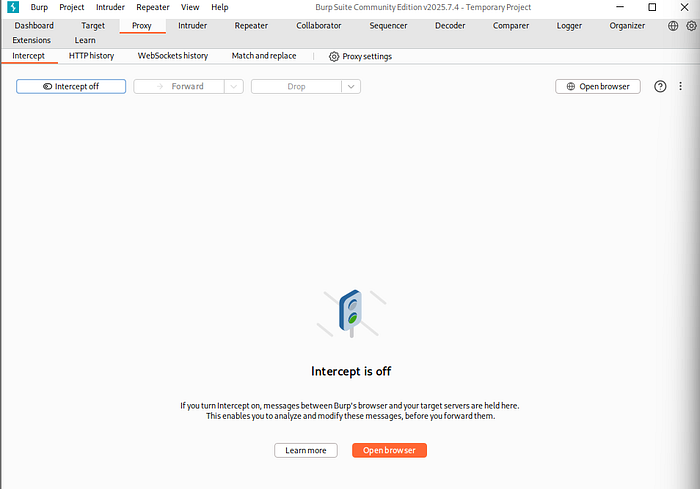This screenshot has height=489, width=700.
Task: Open the Decoder tab
Action: tap(450, 25)
